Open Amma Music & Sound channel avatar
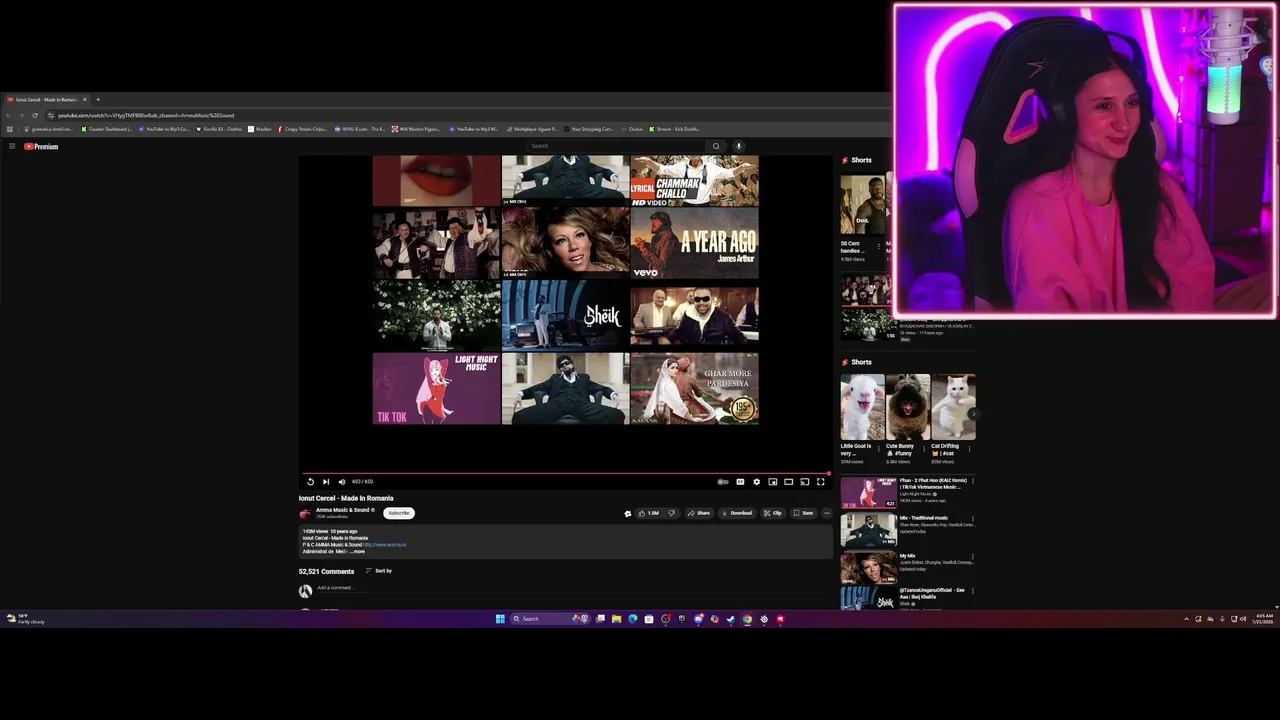Viewport: 1280px width, 720px height. pyautogui.click(x=305, y=513)
